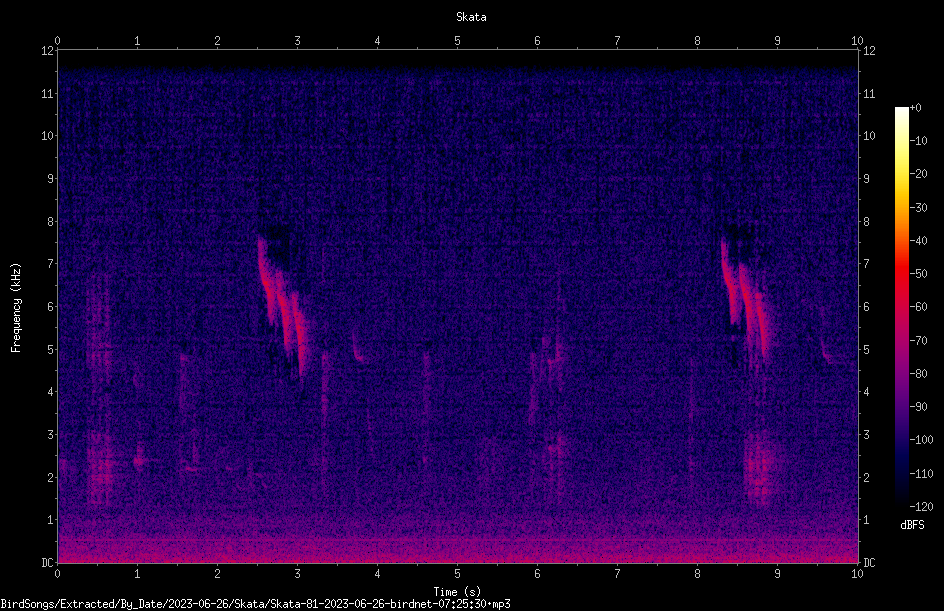944x611 pixels.
Task: Click the 'Time (s)' axis label
Action: pos(457,592)
